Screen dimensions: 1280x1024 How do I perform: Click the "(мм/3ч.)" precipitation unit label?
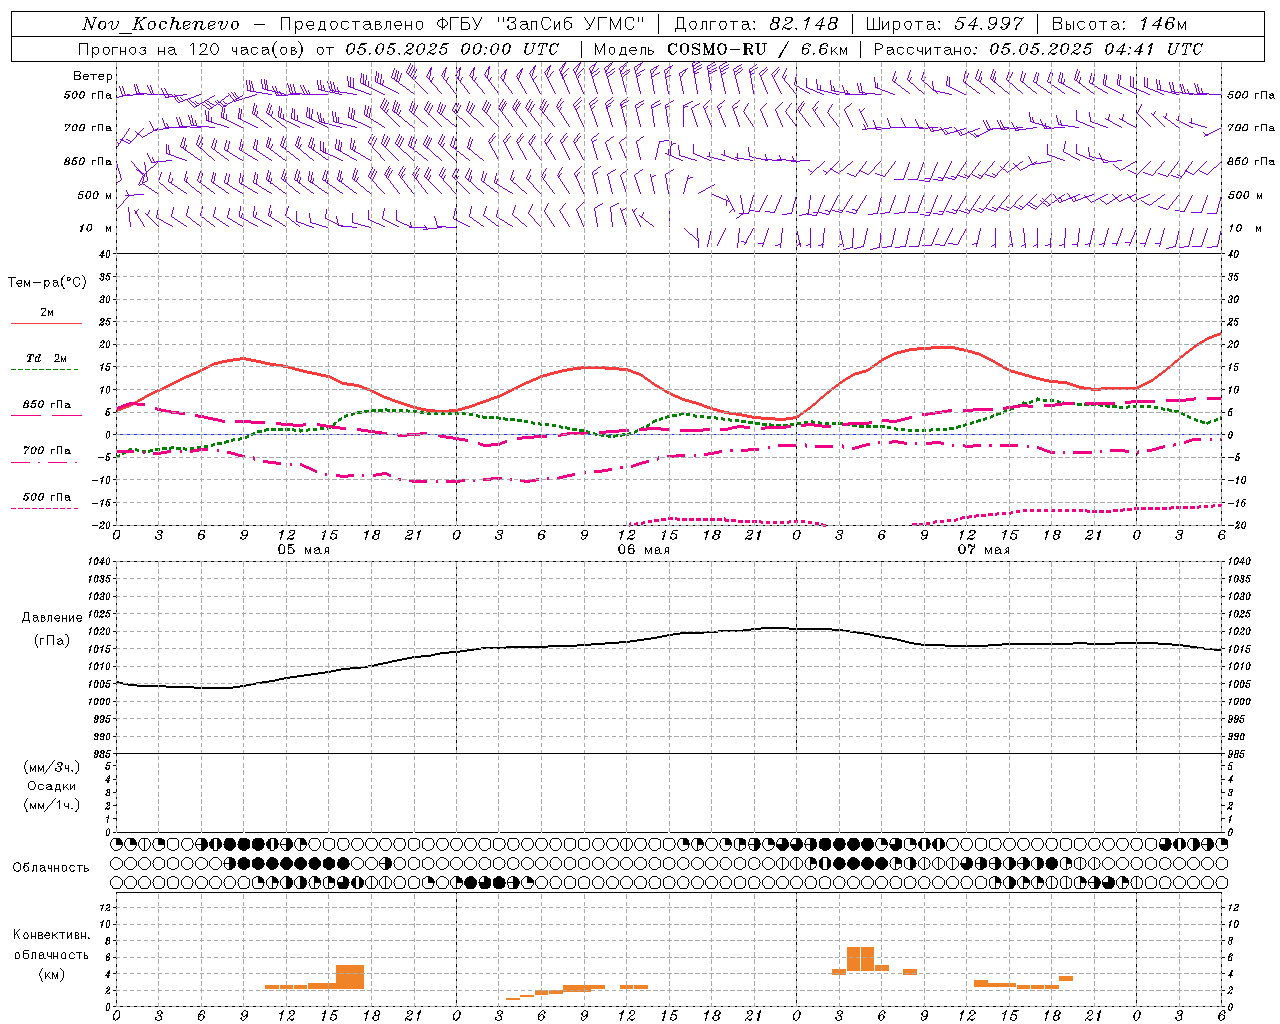coord(52,767)
